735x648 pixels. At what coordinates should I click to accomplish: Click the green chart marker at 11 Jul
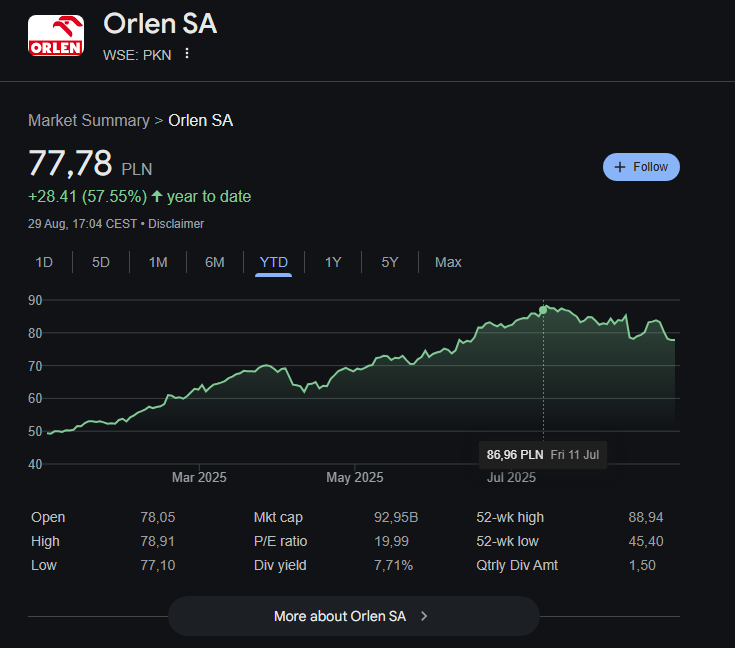[543, 310]
